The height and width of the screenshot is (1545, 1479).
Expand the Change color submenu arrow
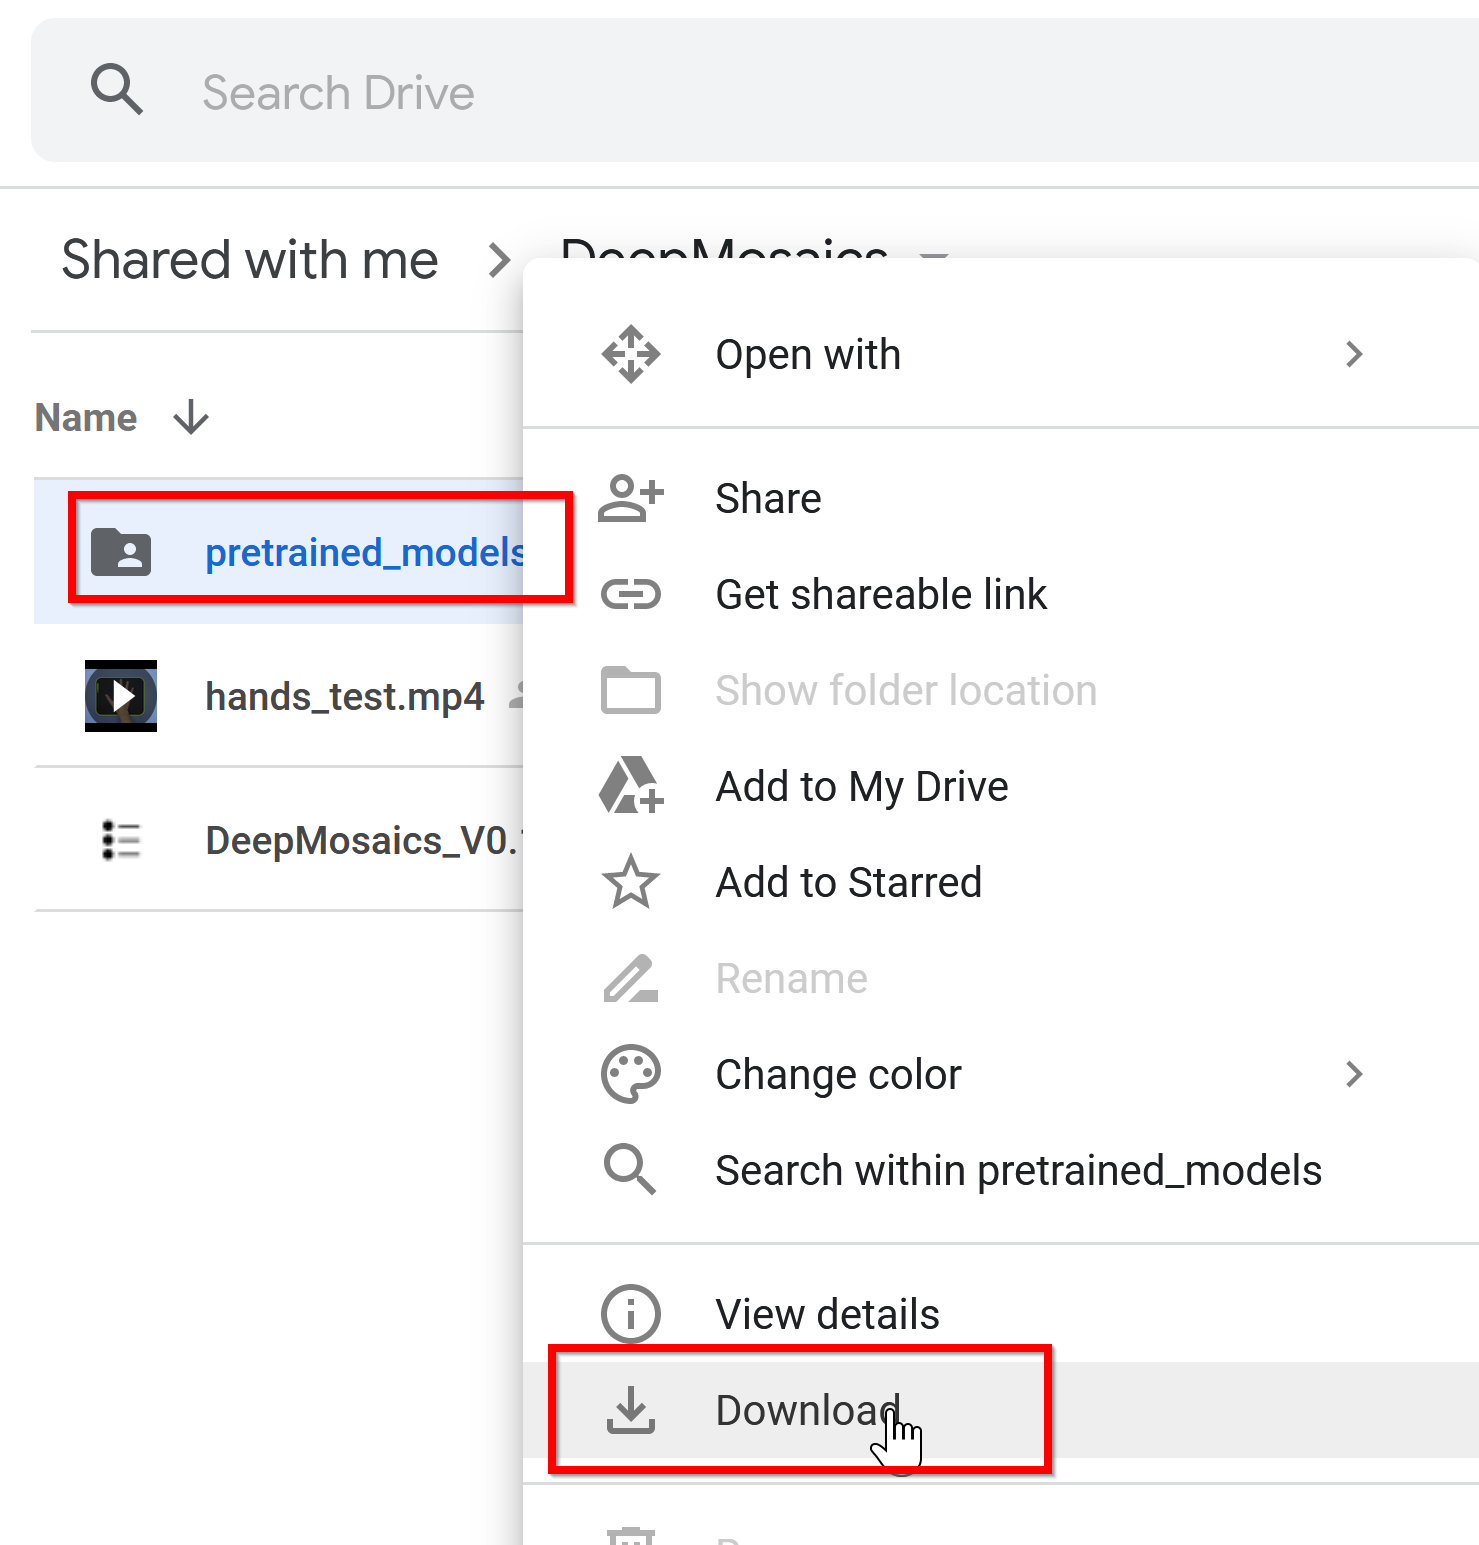pyautogui.click(x=1353, y=1074)
